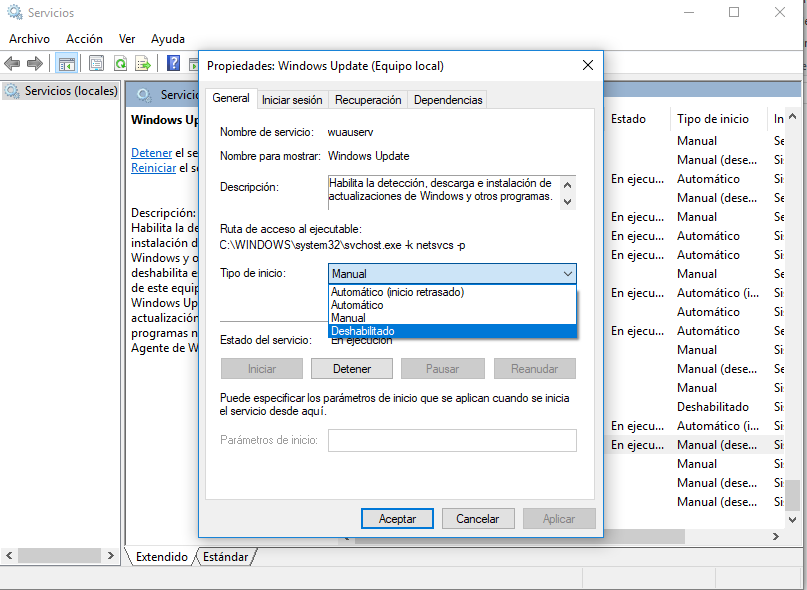
Task: Click the Reanudar button
Action: click(x=535, y=369)
